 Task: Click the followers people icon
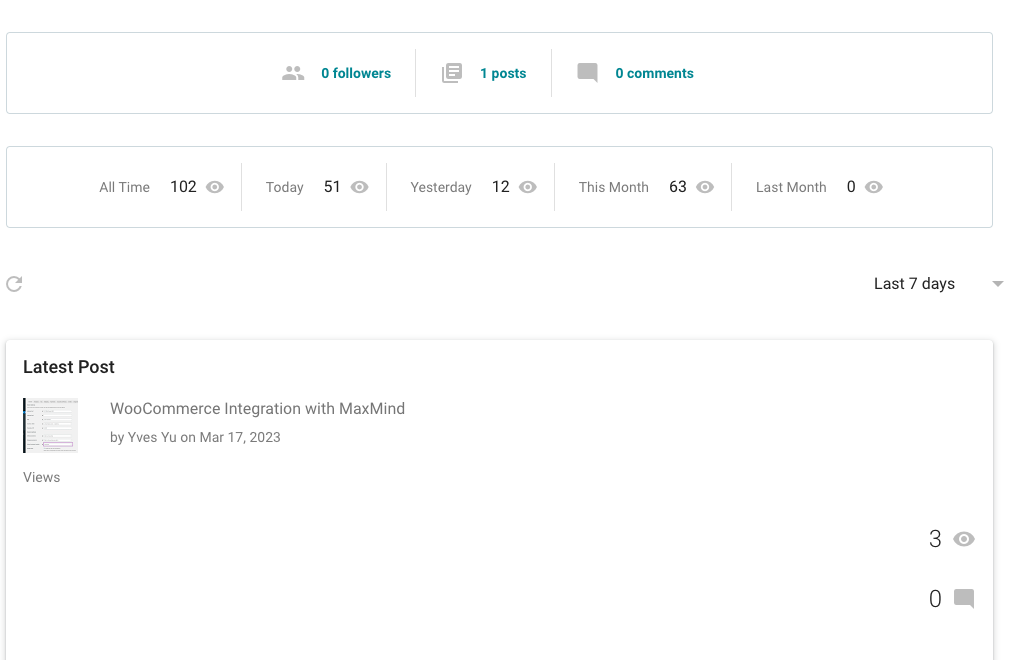point(293,73)
